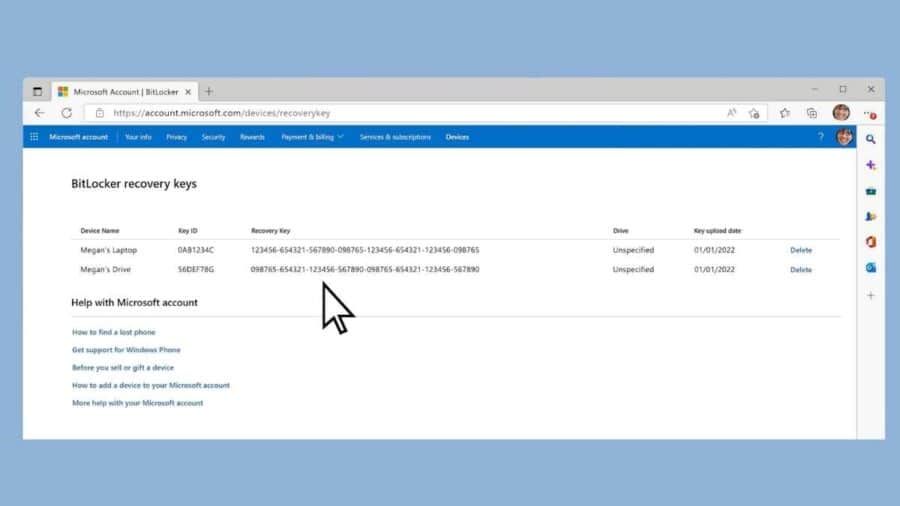View site info via the lock icon
Viewport: 900px width, 506px height.
pyautogui.click(x=100, y=113)
